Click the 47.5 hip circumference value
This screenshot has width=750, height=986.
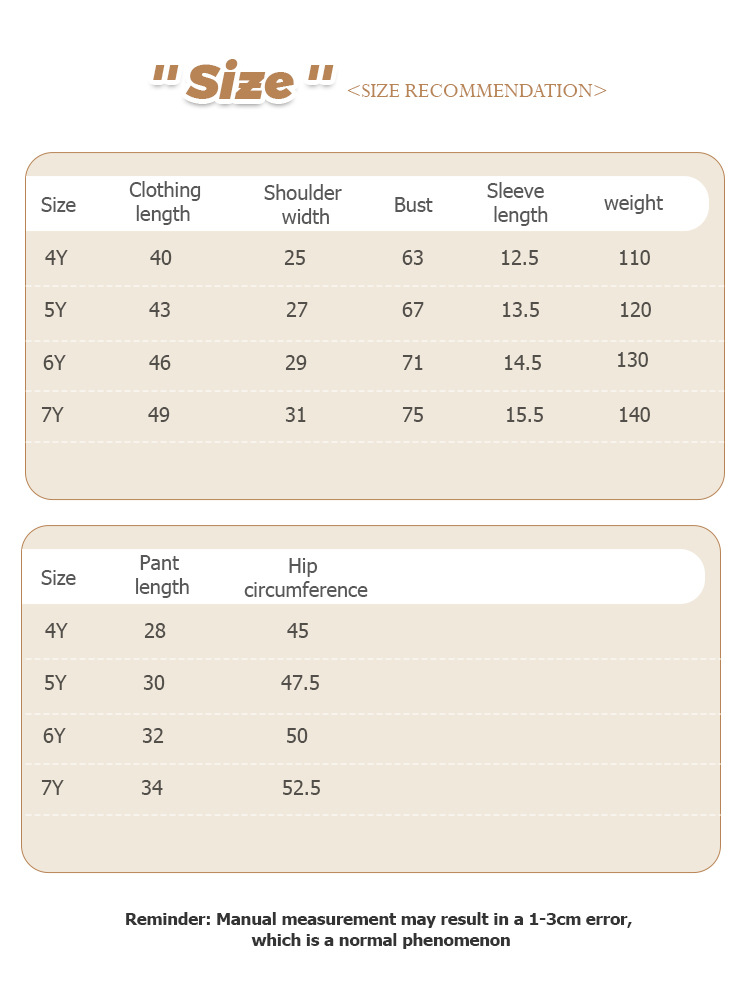tap(300, 683)
